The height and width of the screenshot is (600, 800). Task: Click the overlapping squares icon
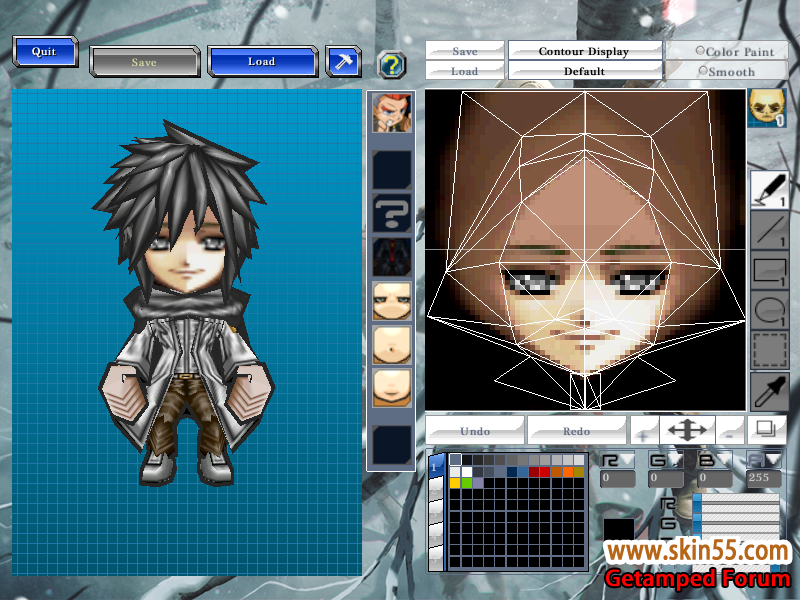click(766, 430)
